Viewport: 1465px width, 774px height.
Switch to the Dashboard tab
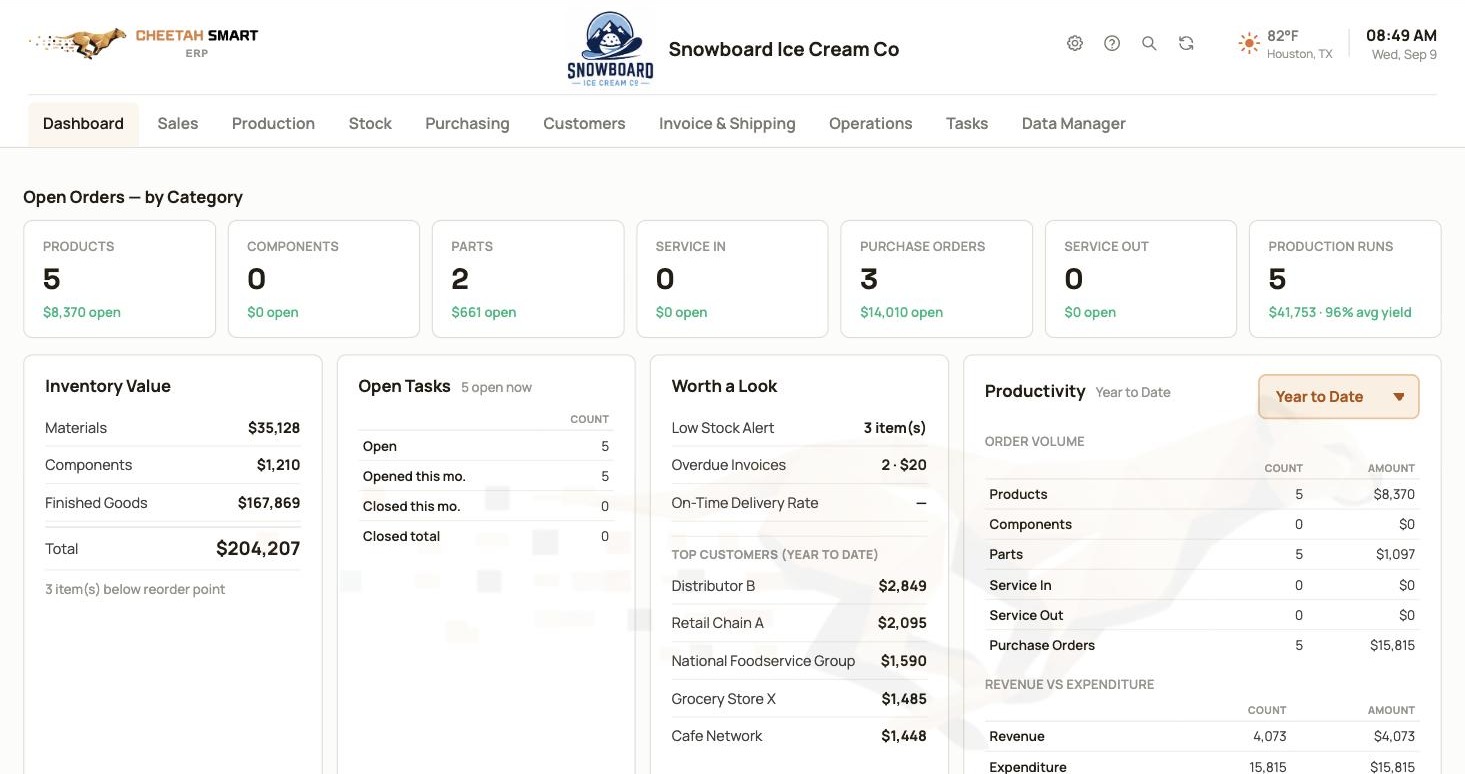pos(83,124)
